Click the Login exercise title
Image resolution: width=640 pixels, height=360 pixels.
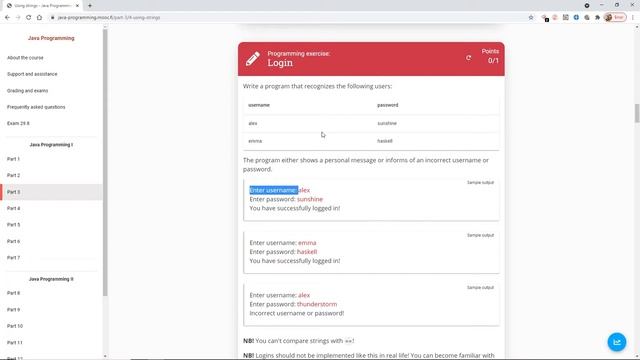pyautogui.click(x=280, y=63)
